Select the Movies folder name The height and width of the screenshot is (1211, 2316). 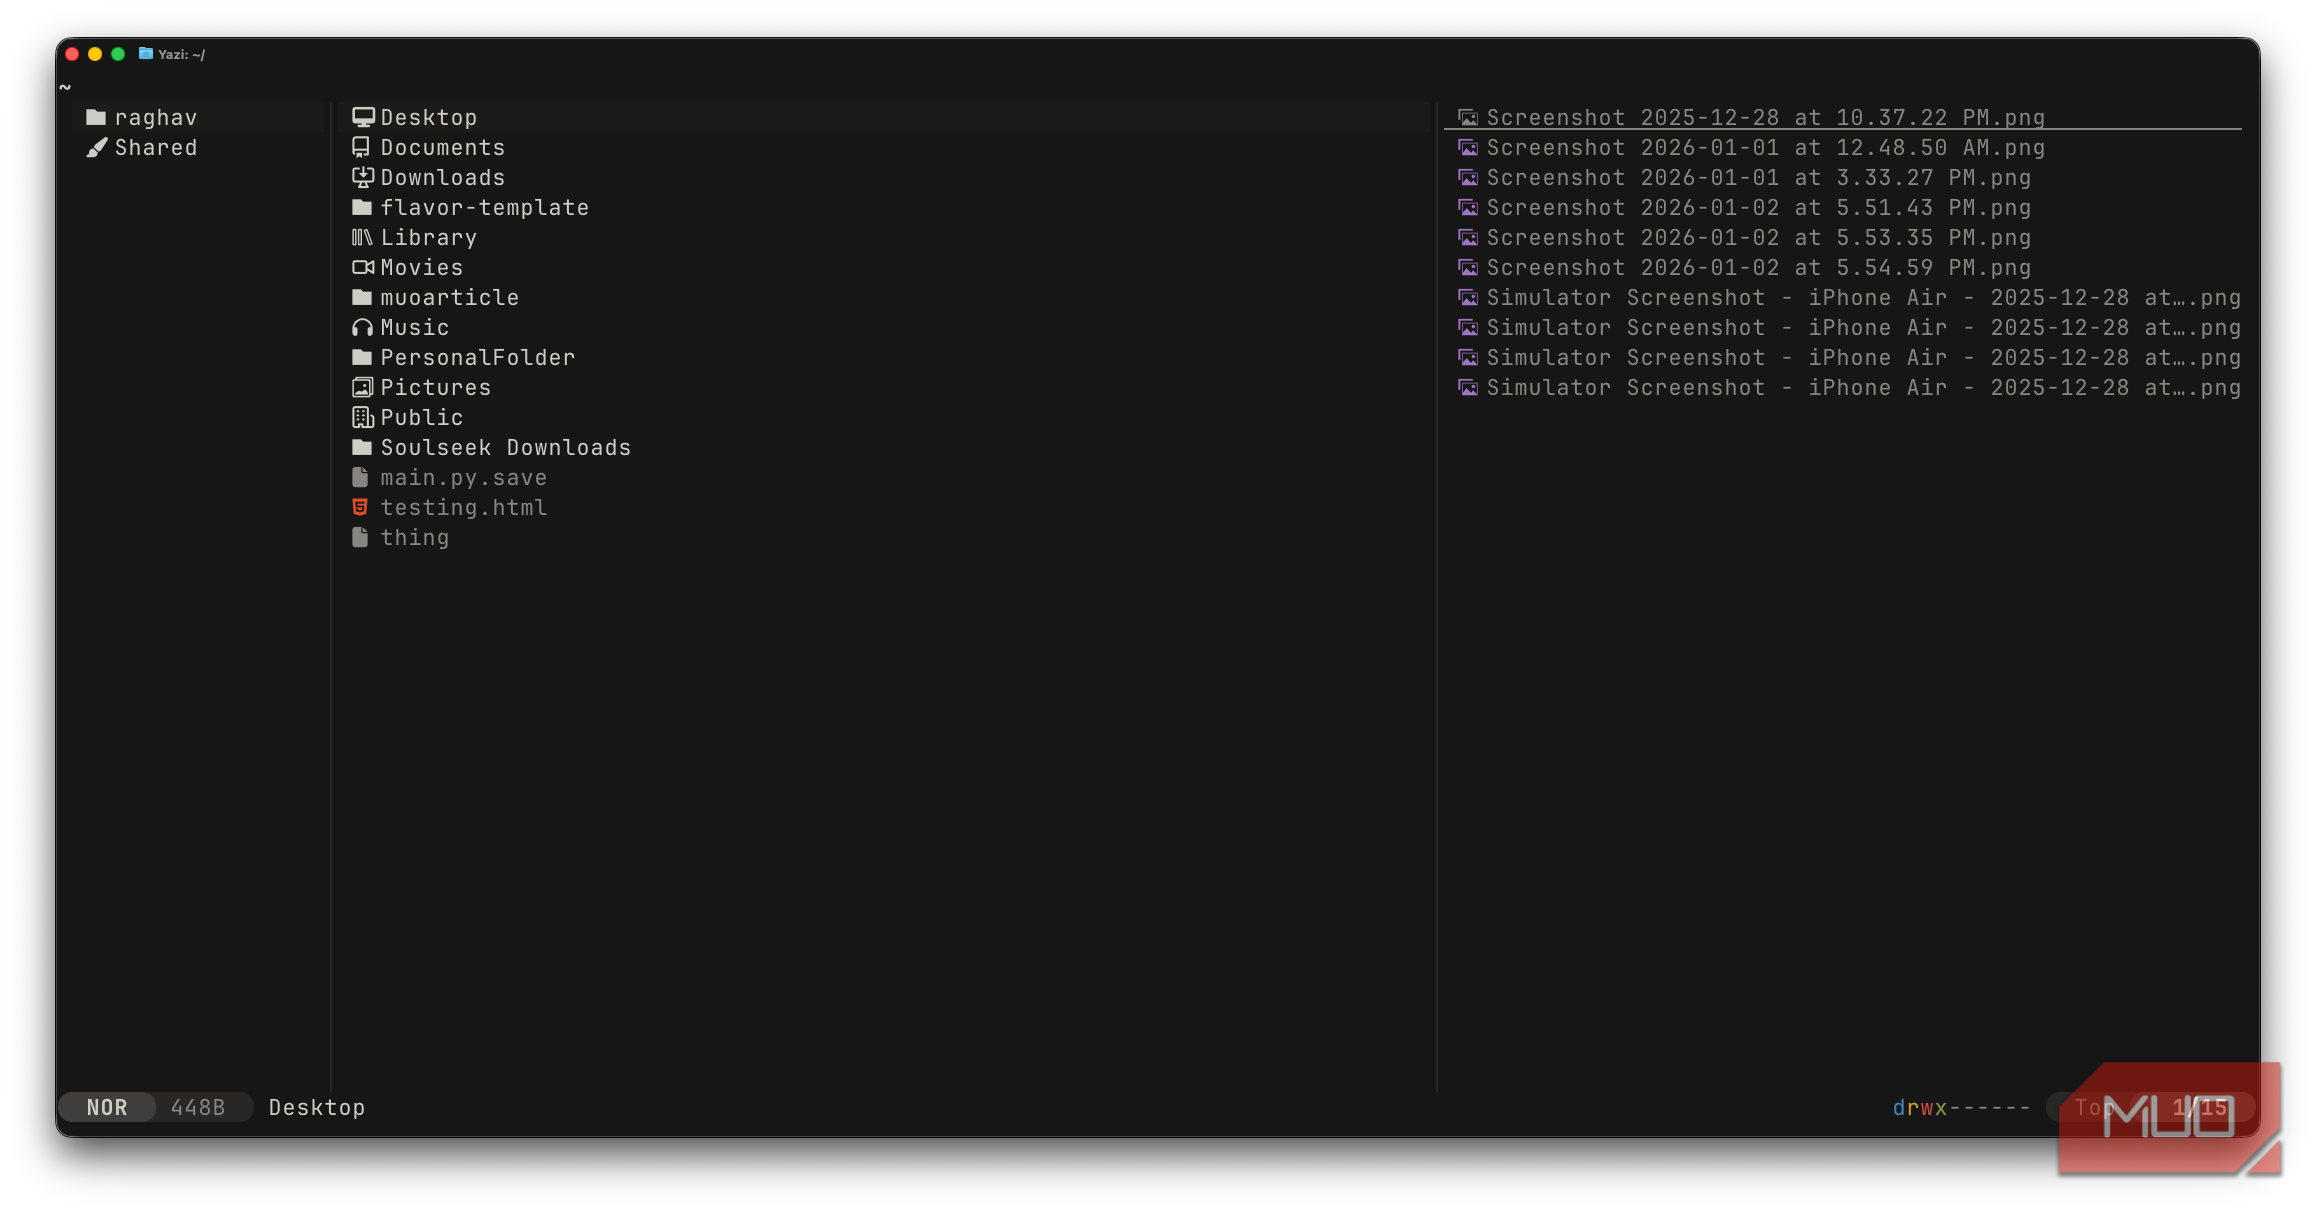422,268
